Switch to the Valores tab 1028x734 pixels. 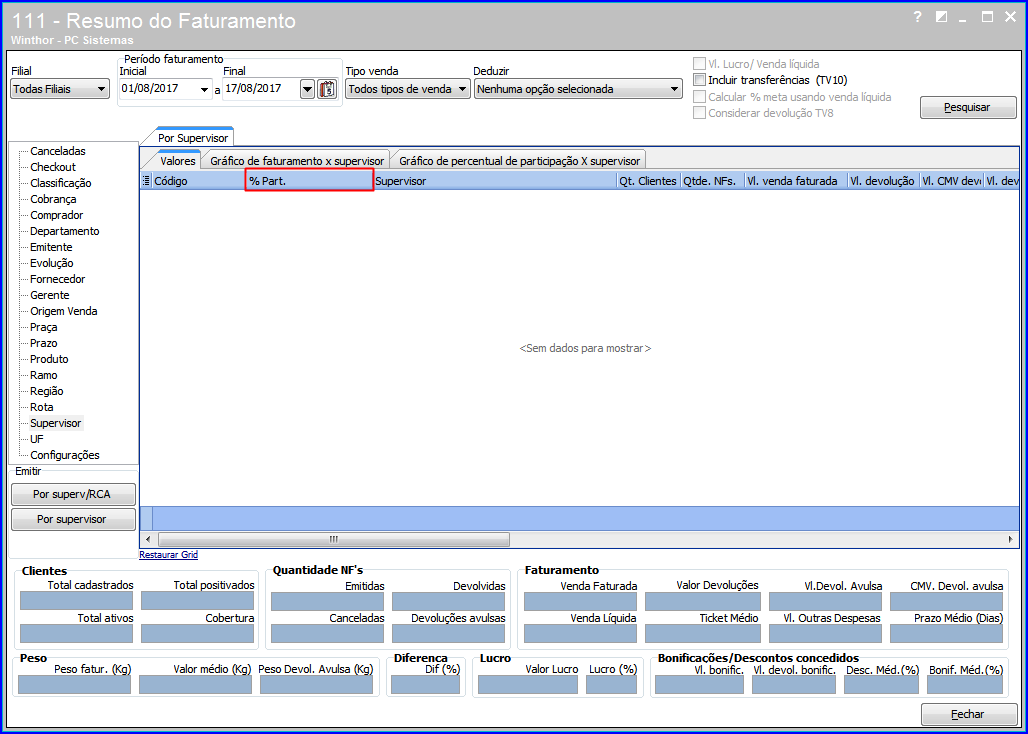[x=178, y=161]
